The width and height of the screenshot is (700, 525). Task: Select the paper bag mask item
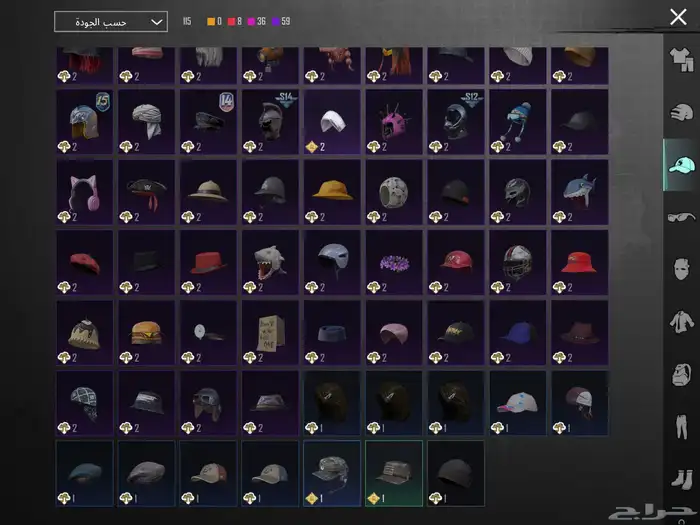pyautogui.click(x=270, y=332)
